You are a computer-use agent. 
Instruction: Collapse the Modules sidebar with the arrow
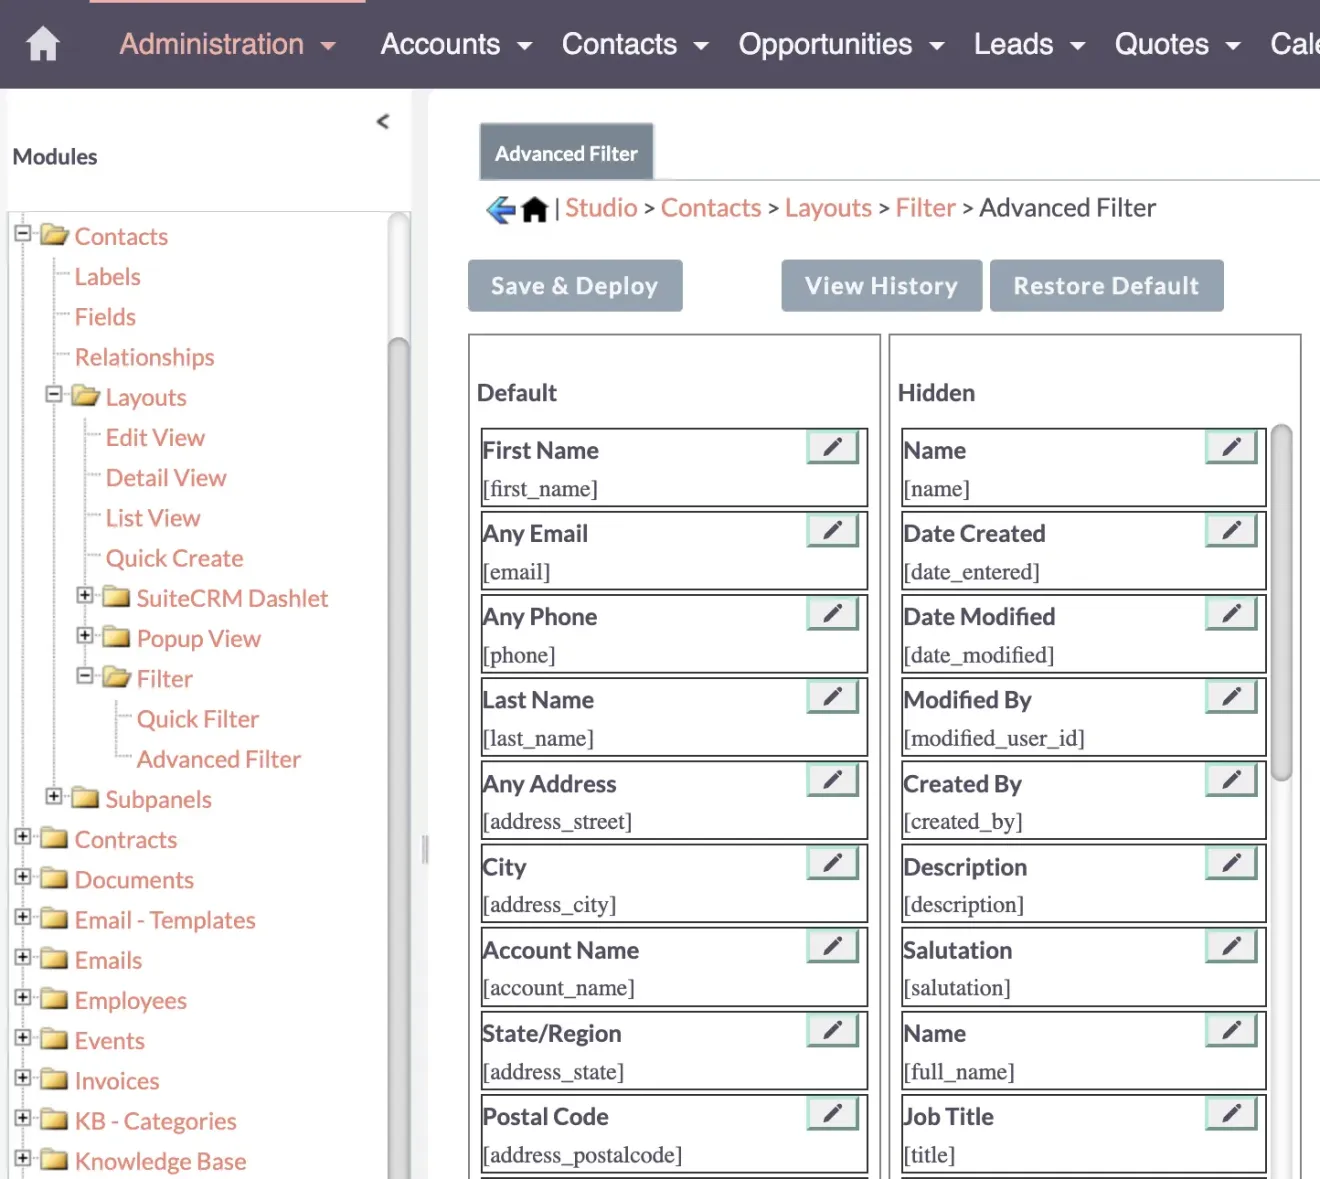(383, 122)
